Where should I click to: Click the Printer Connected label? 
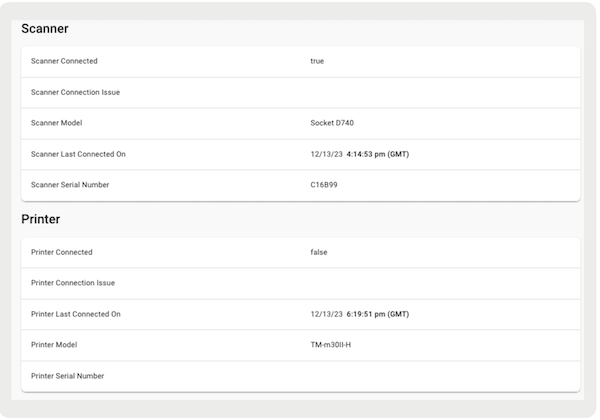coord(62,252)
